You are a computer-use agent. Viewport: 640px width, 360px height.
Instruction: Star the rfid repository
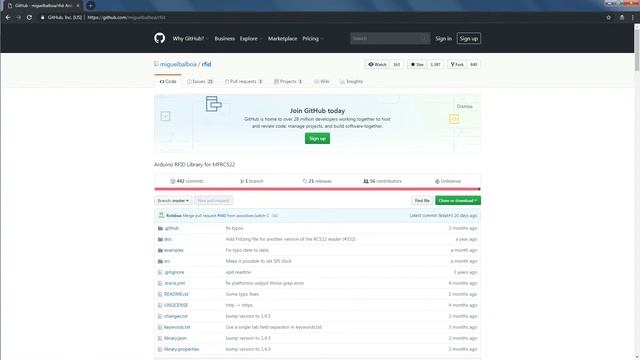(x=416, y=64)
